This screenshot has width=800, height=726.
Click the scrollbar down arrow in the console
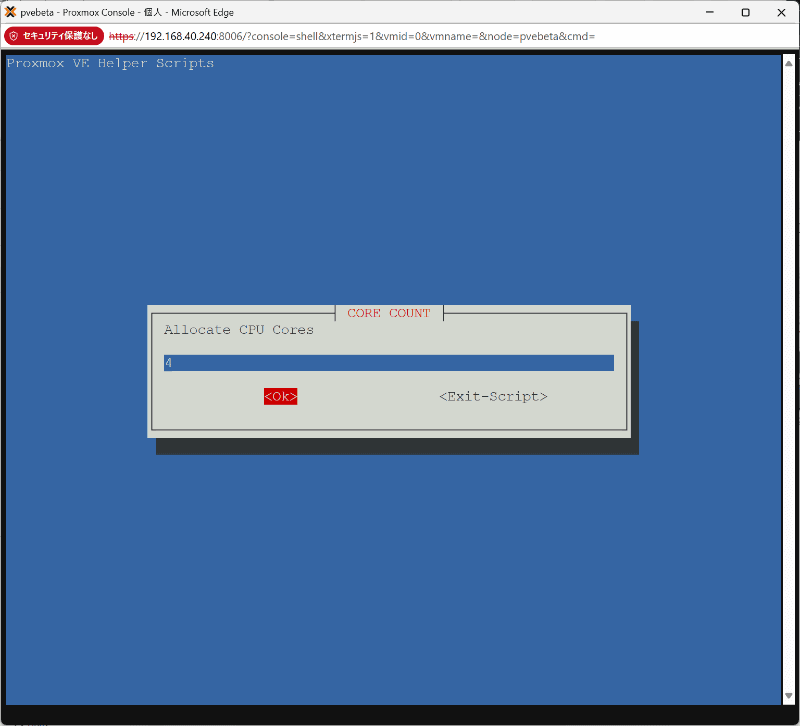tap(788, 696)
